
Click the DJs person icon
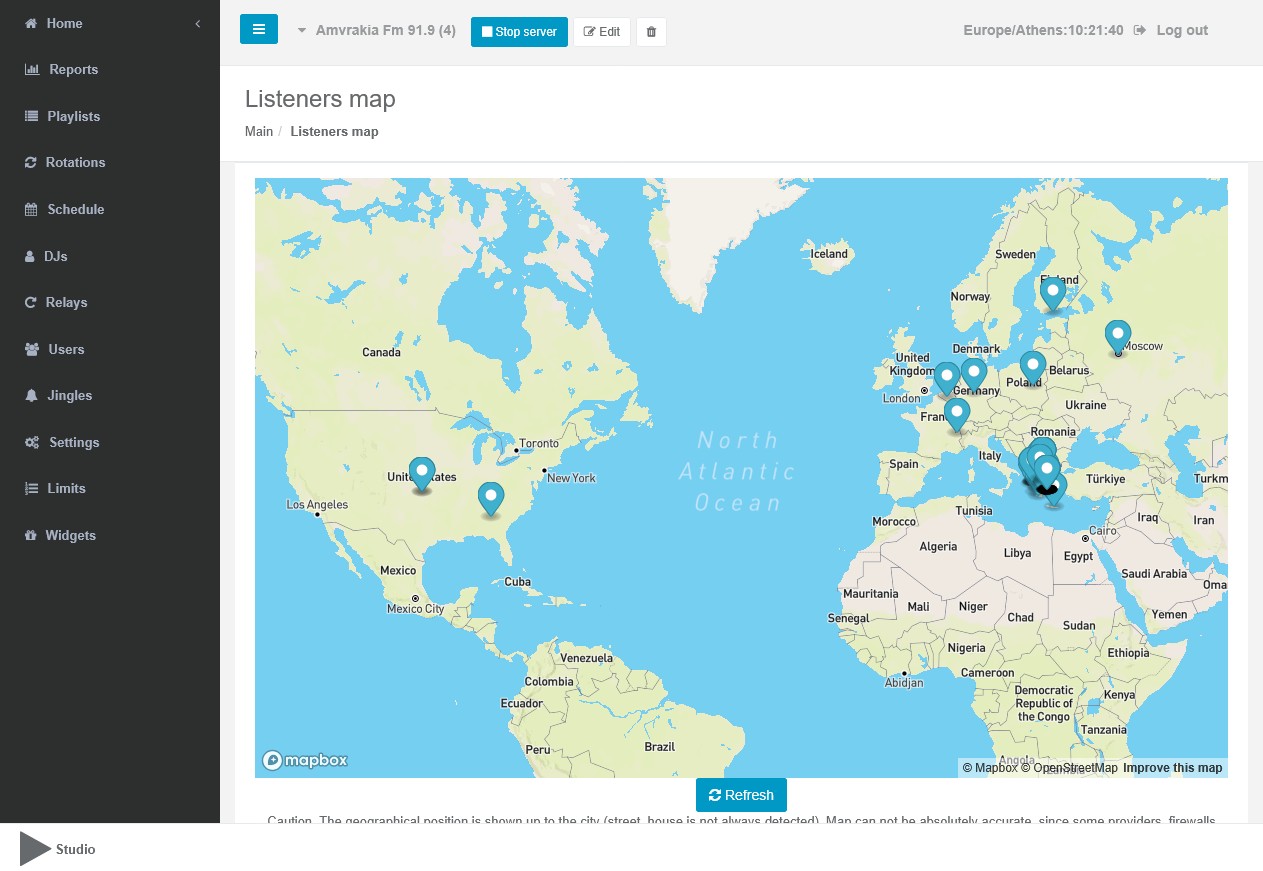tap(30, 257)
